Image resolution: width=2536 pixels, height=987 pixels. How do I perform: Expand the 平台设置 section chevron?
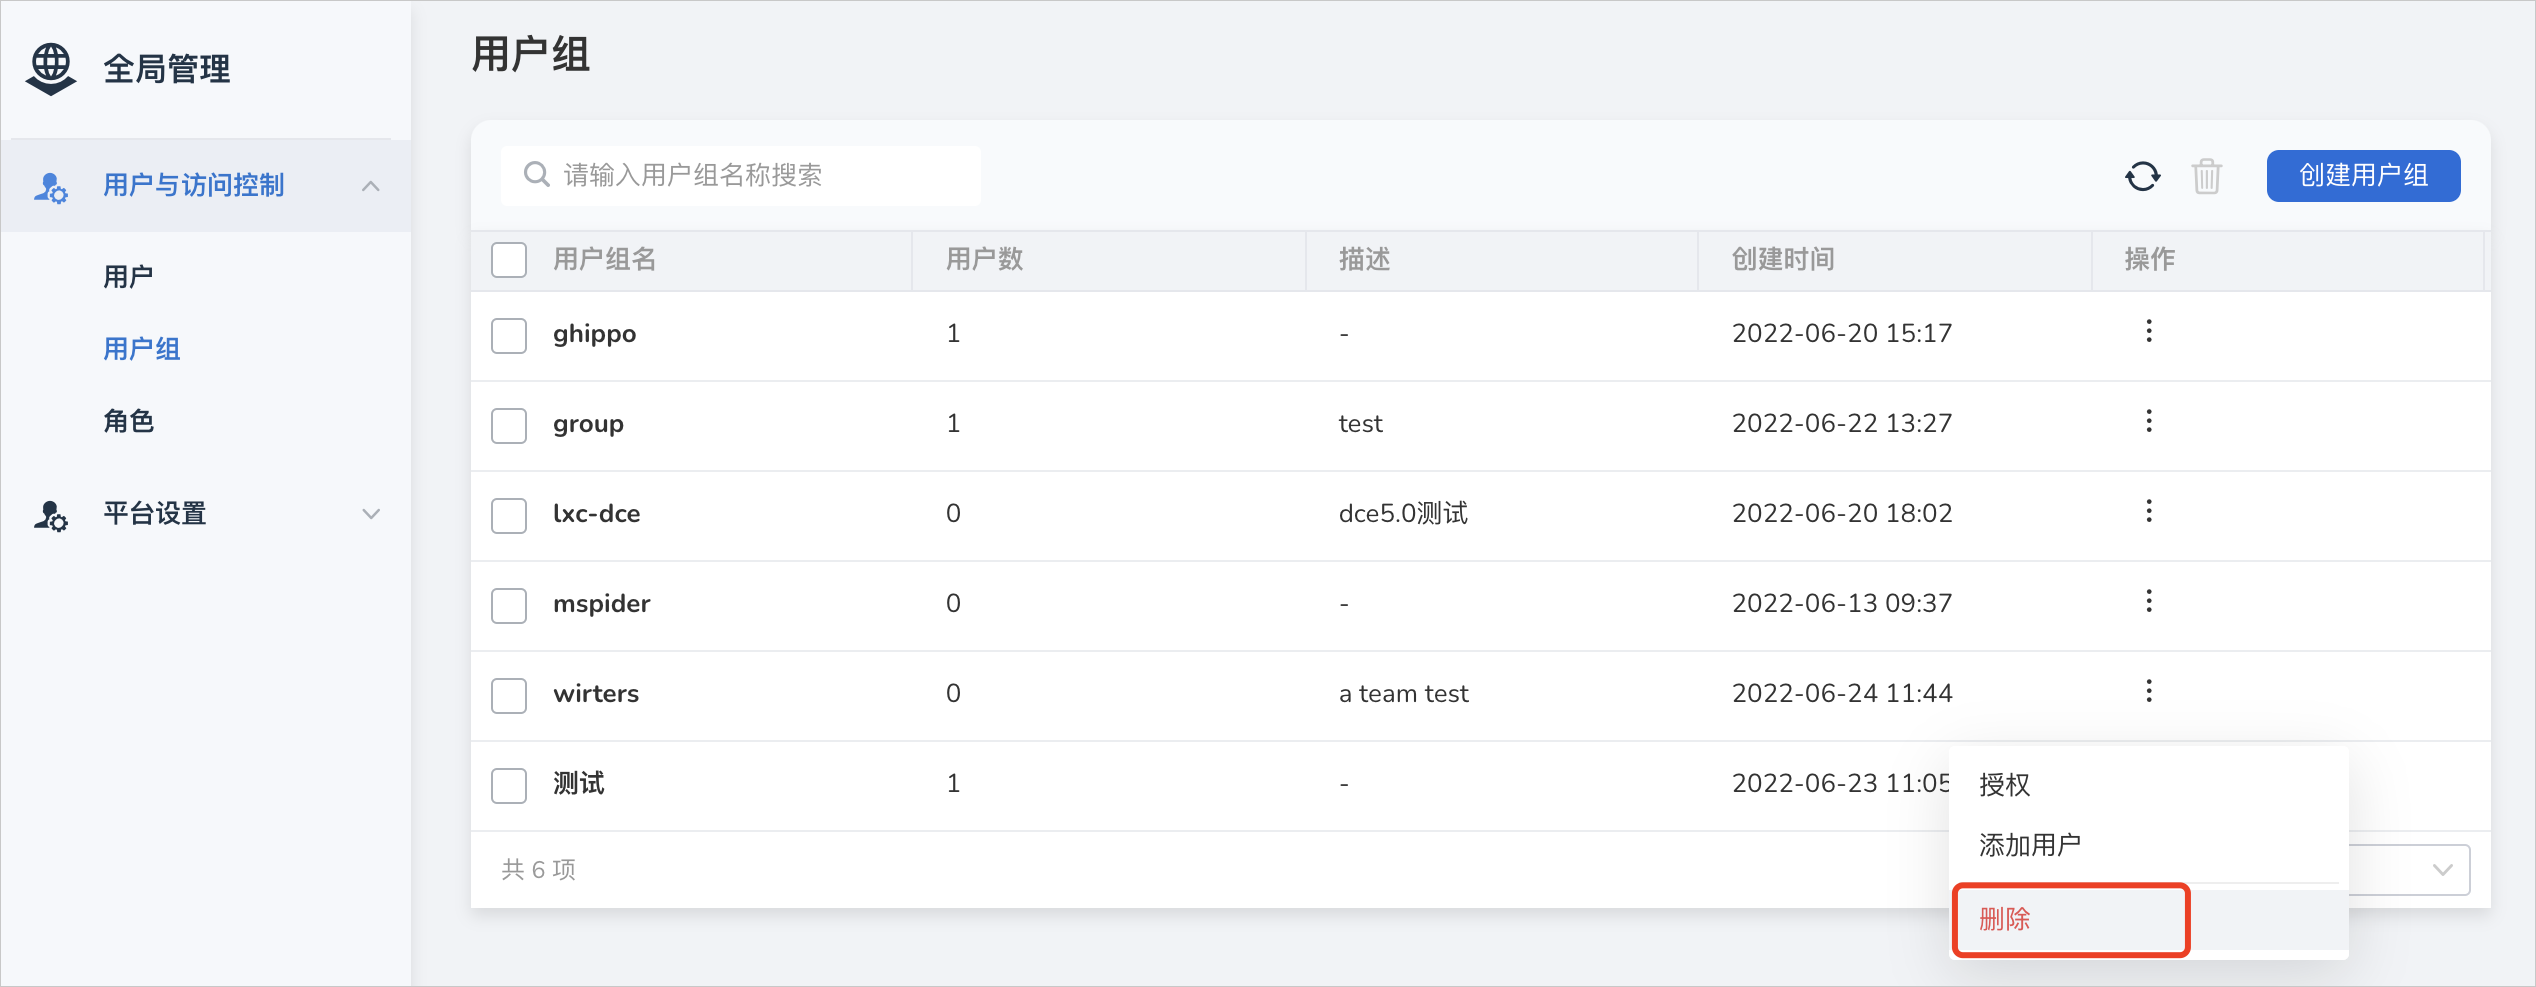[x=371, y=514]
